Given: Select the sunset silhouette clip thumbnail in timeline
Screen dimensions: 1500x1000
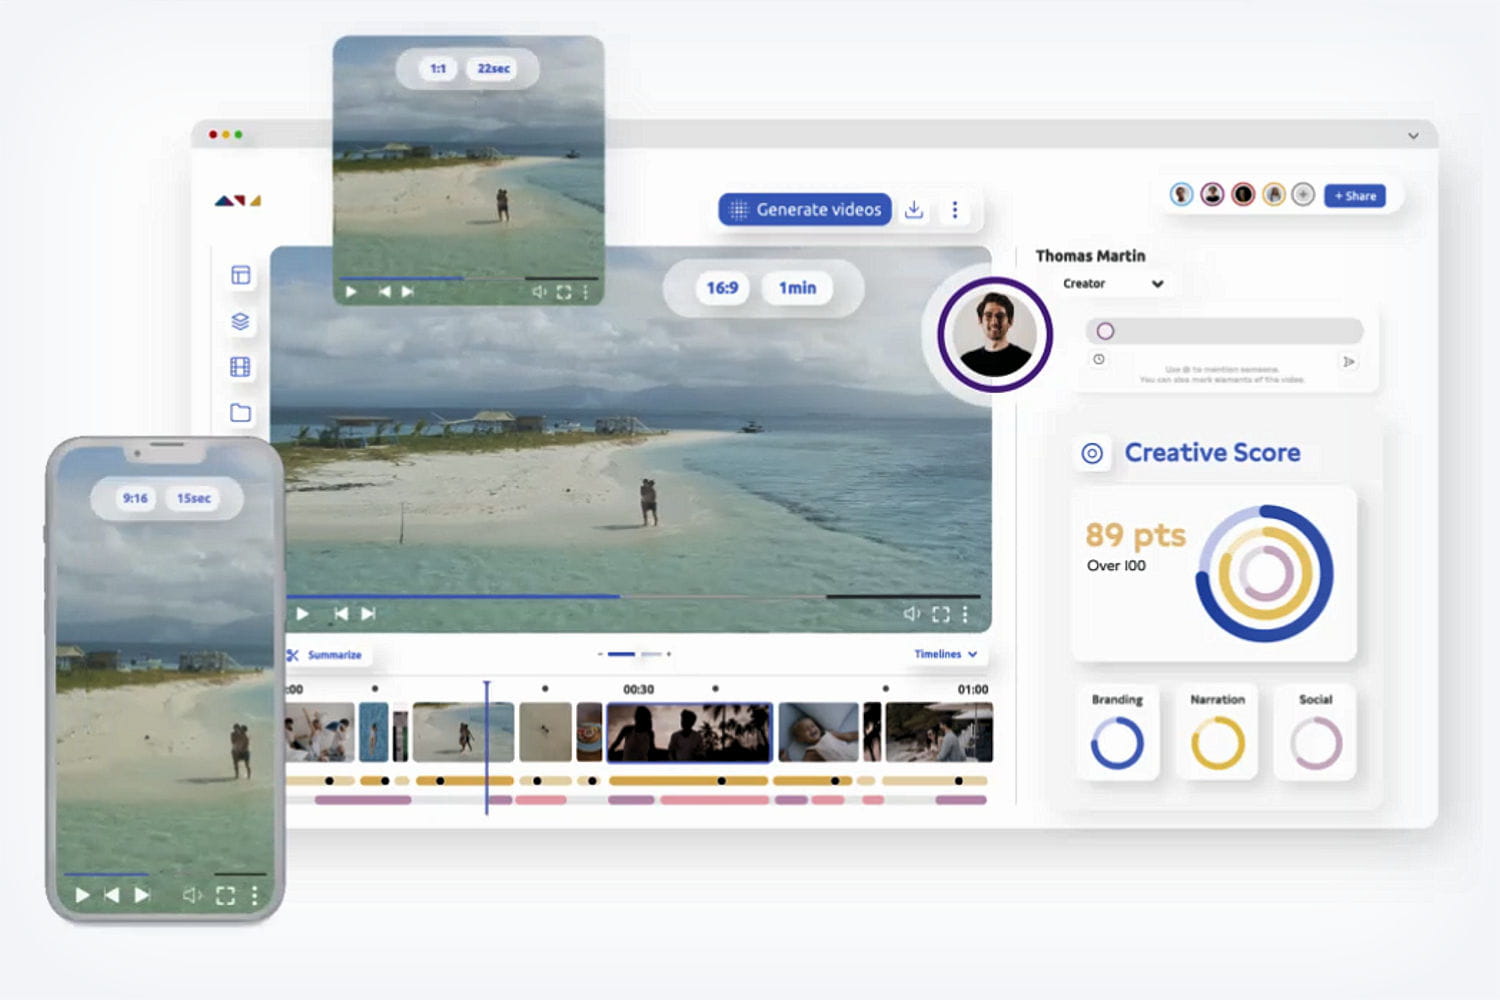Looking at the screenshot, I should coord(689,732).
